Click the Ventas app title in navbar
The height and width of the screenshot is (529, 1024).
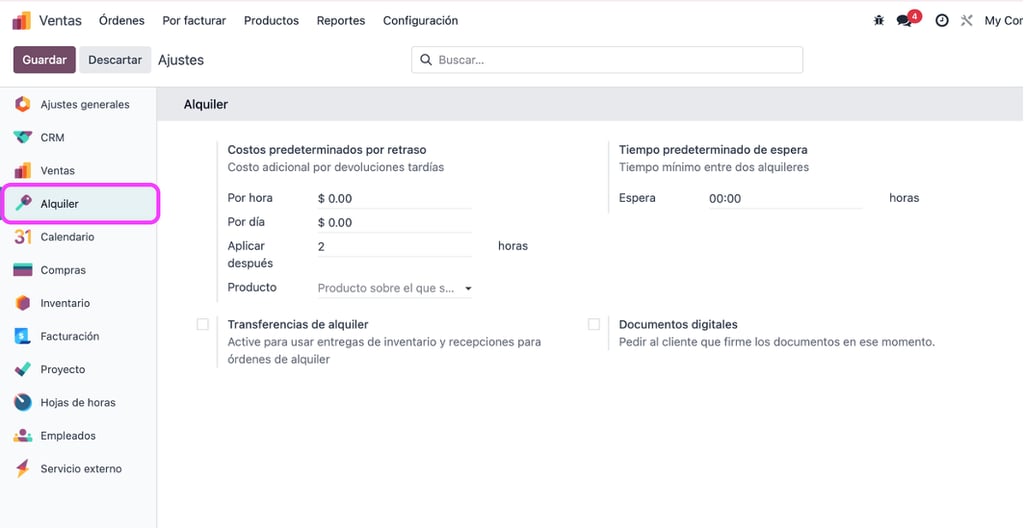click(60, 21)
